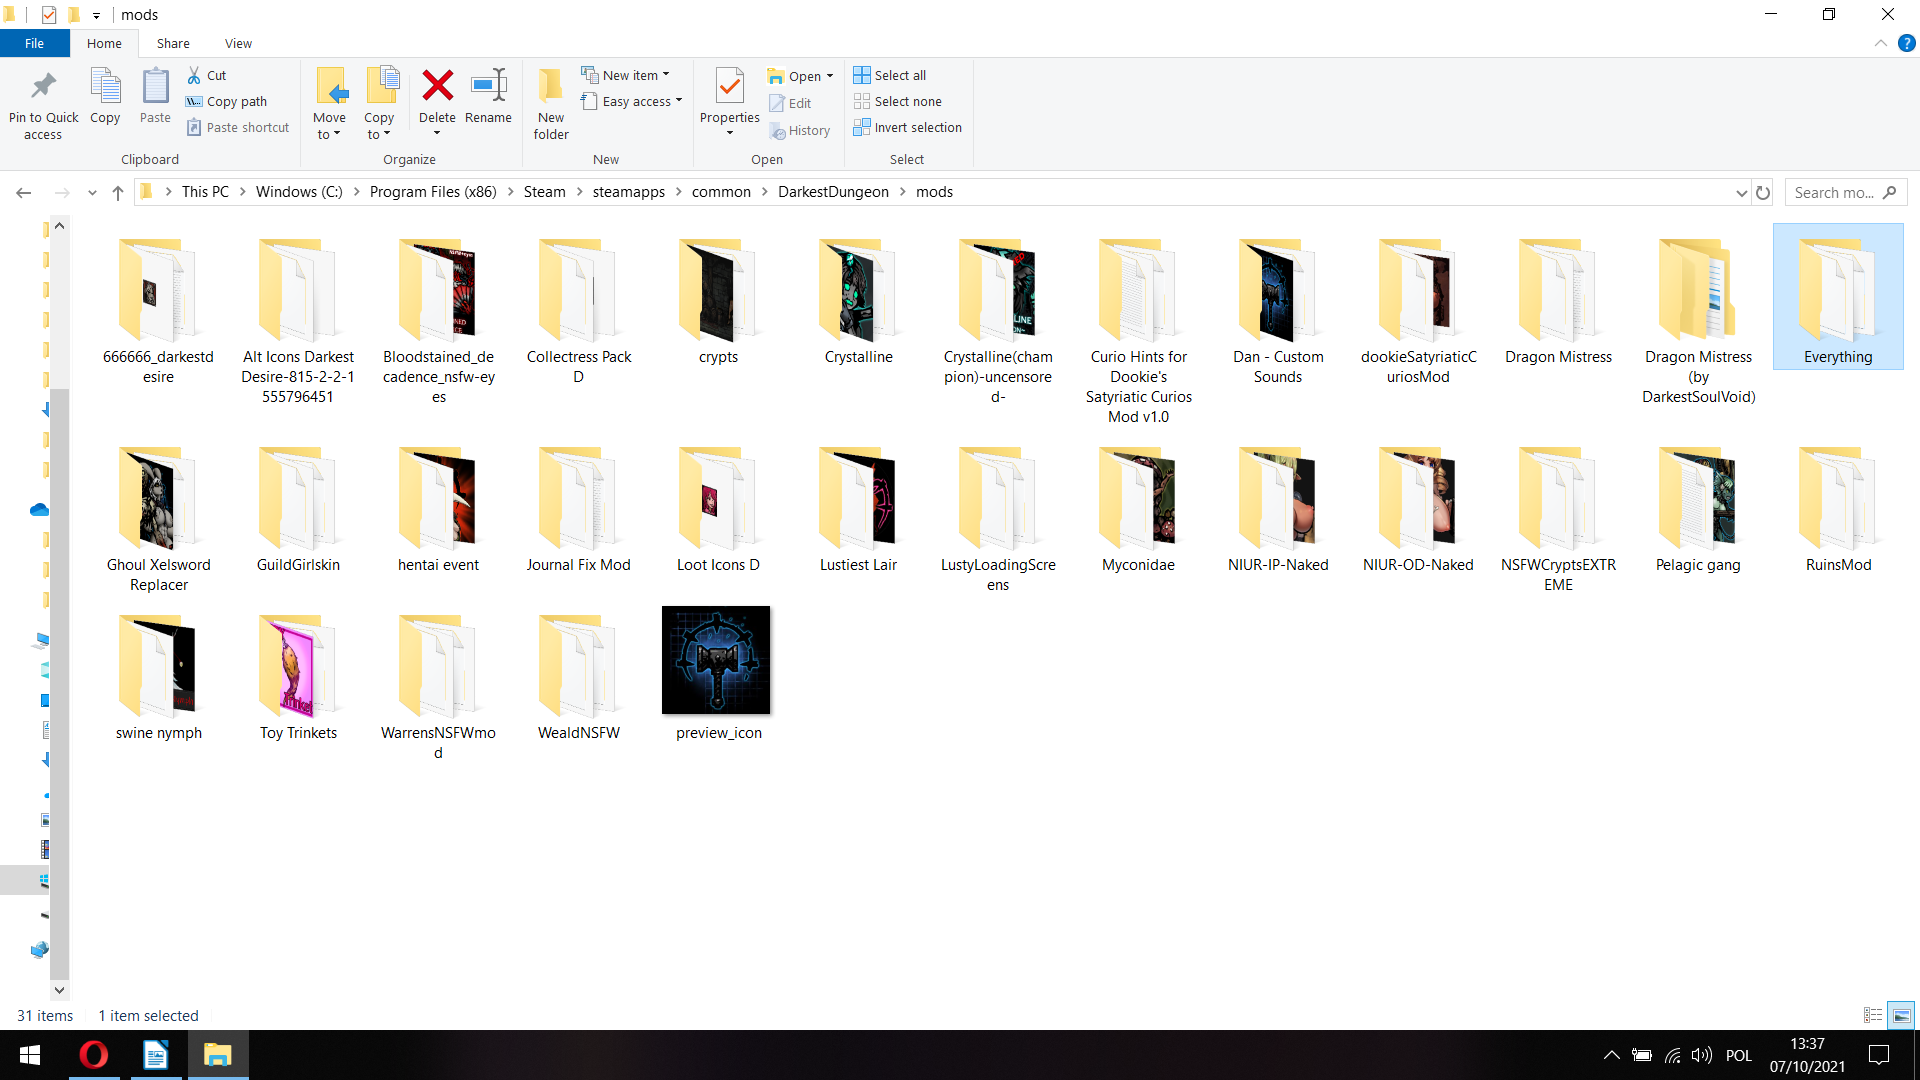
Task: Open volume control in system tray
Action: click(x=1701, y=1055)
